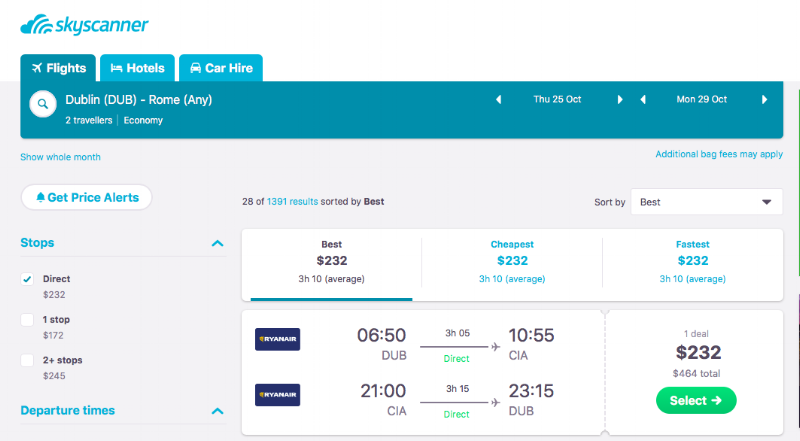The width and height of the screenshot is (800, 441).
Task: Click the Stops heading label
Action: (x=37, y=243)
